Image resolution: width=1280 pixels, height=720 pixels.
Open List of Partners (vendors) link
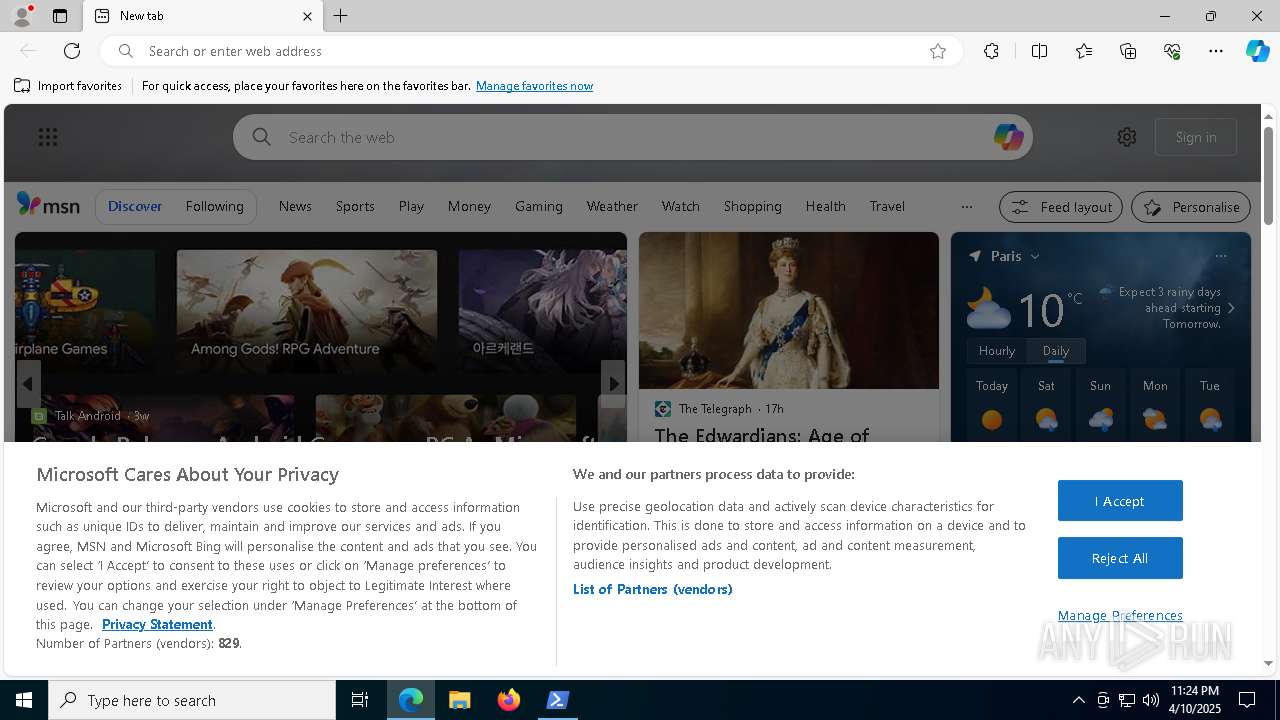coord(652,589)
